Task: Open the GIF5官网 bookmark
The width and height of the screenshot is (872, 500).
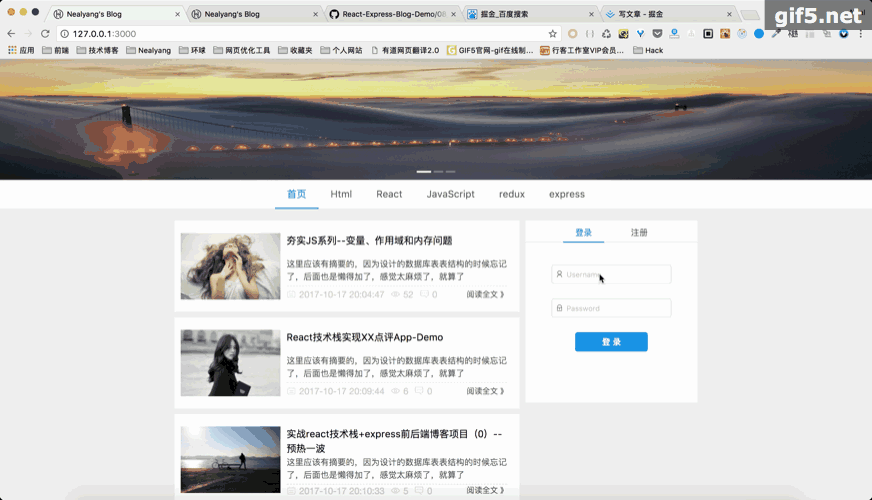Action: (x=490, y=50)
